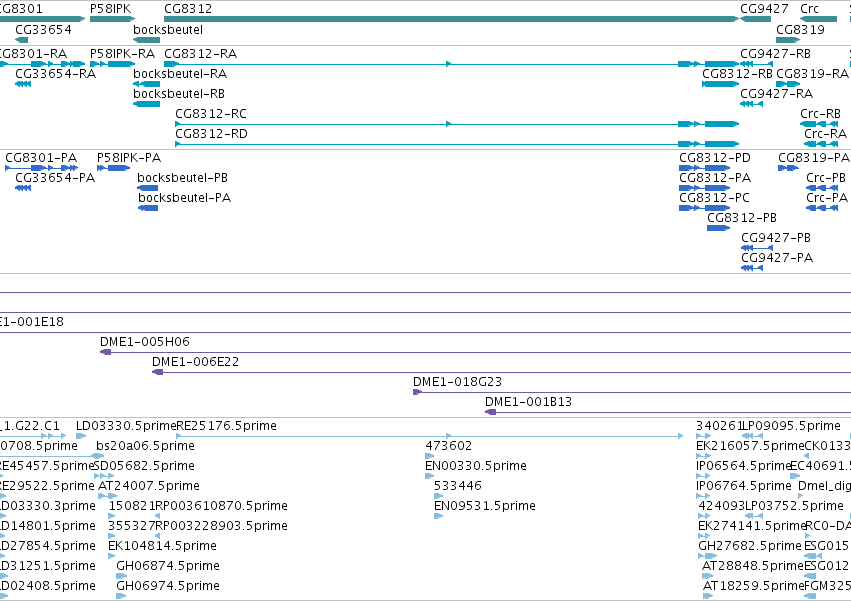
Task: Click the bocksbeutel-PB protein label
Action: click(x=182, y=178)
